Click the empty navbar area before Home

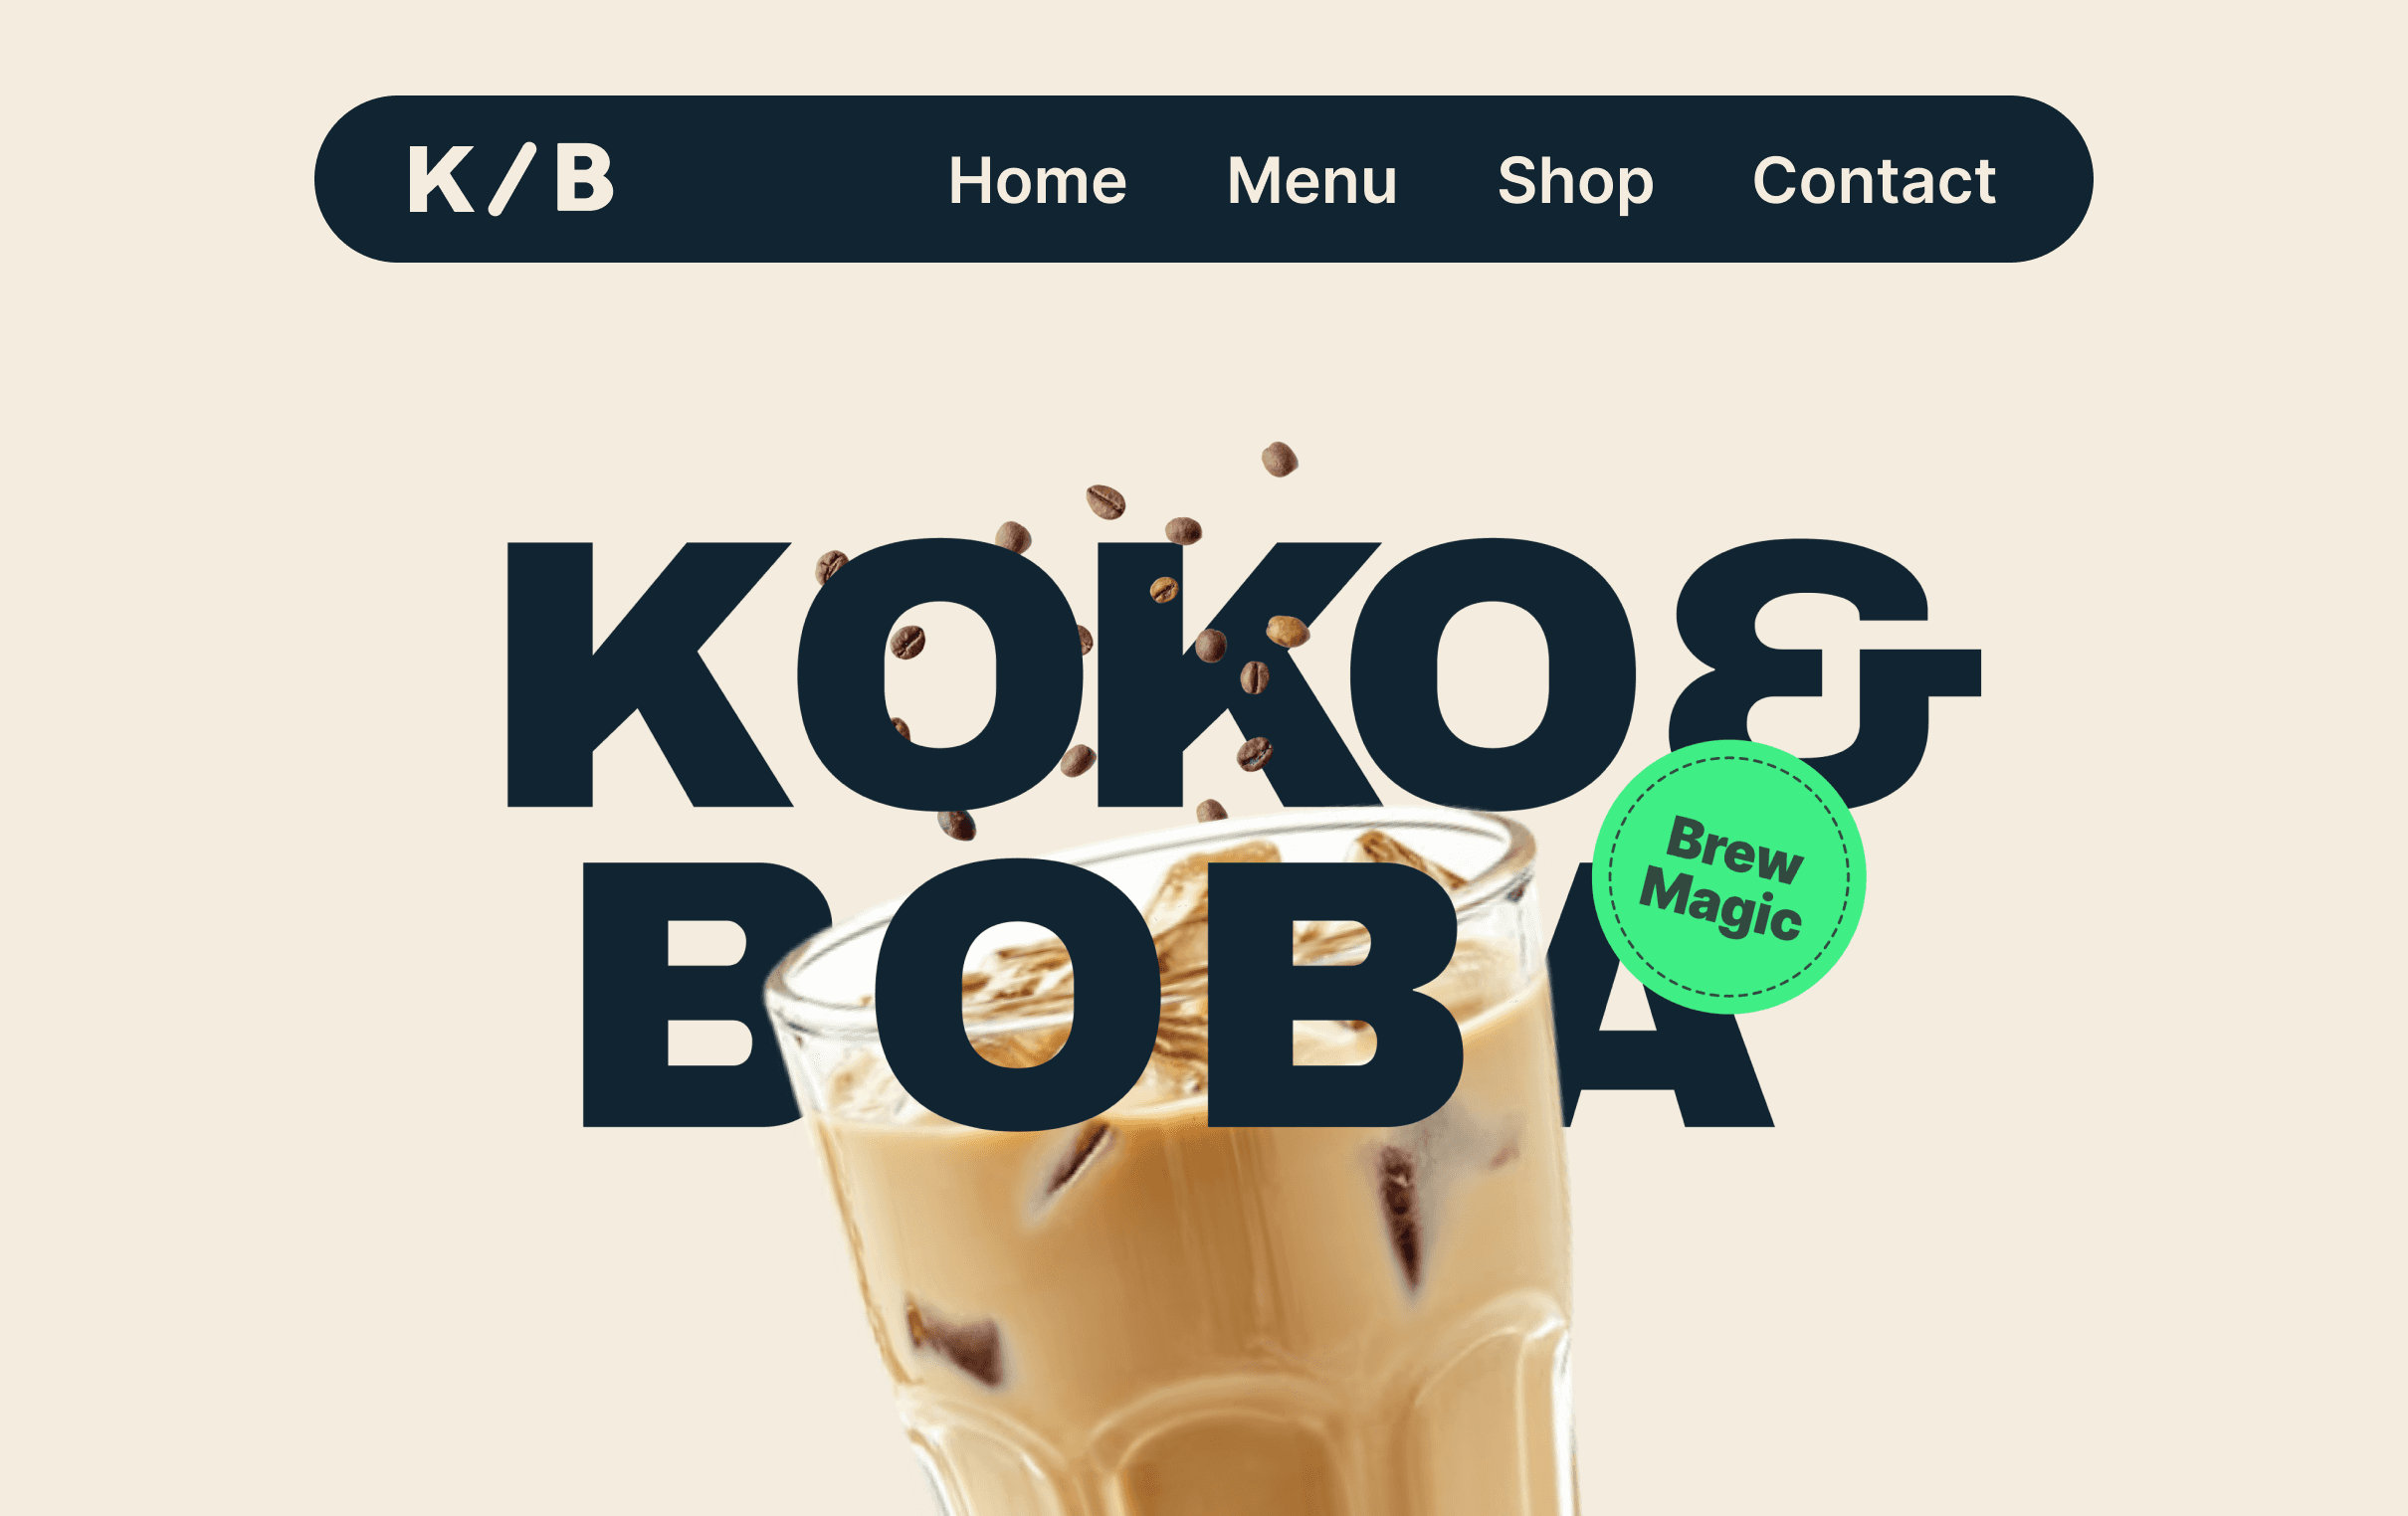pos(780,179)
